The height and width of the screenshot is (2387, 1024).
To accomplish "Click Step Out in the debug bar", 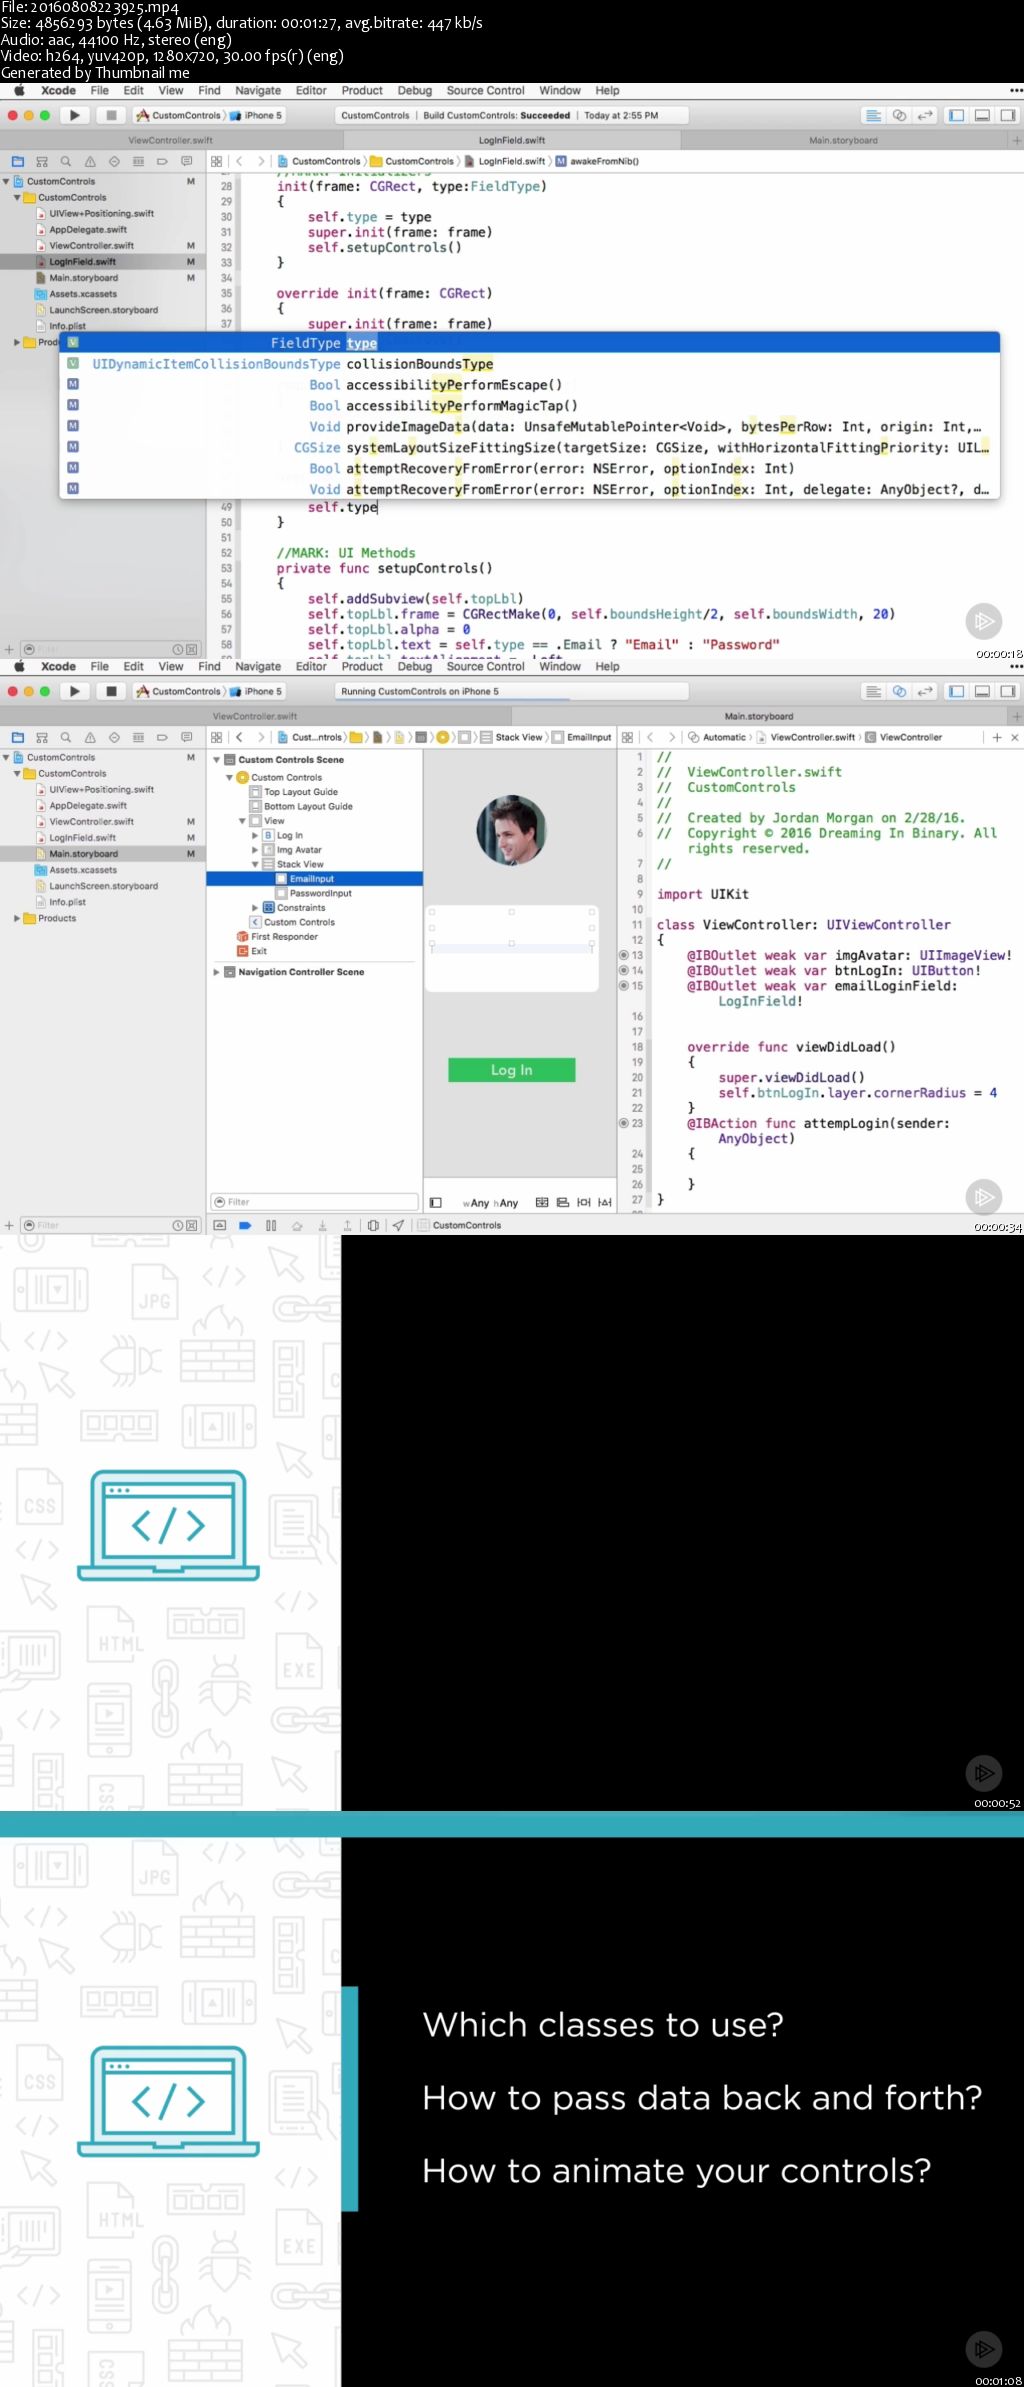I will point(347,1225).
